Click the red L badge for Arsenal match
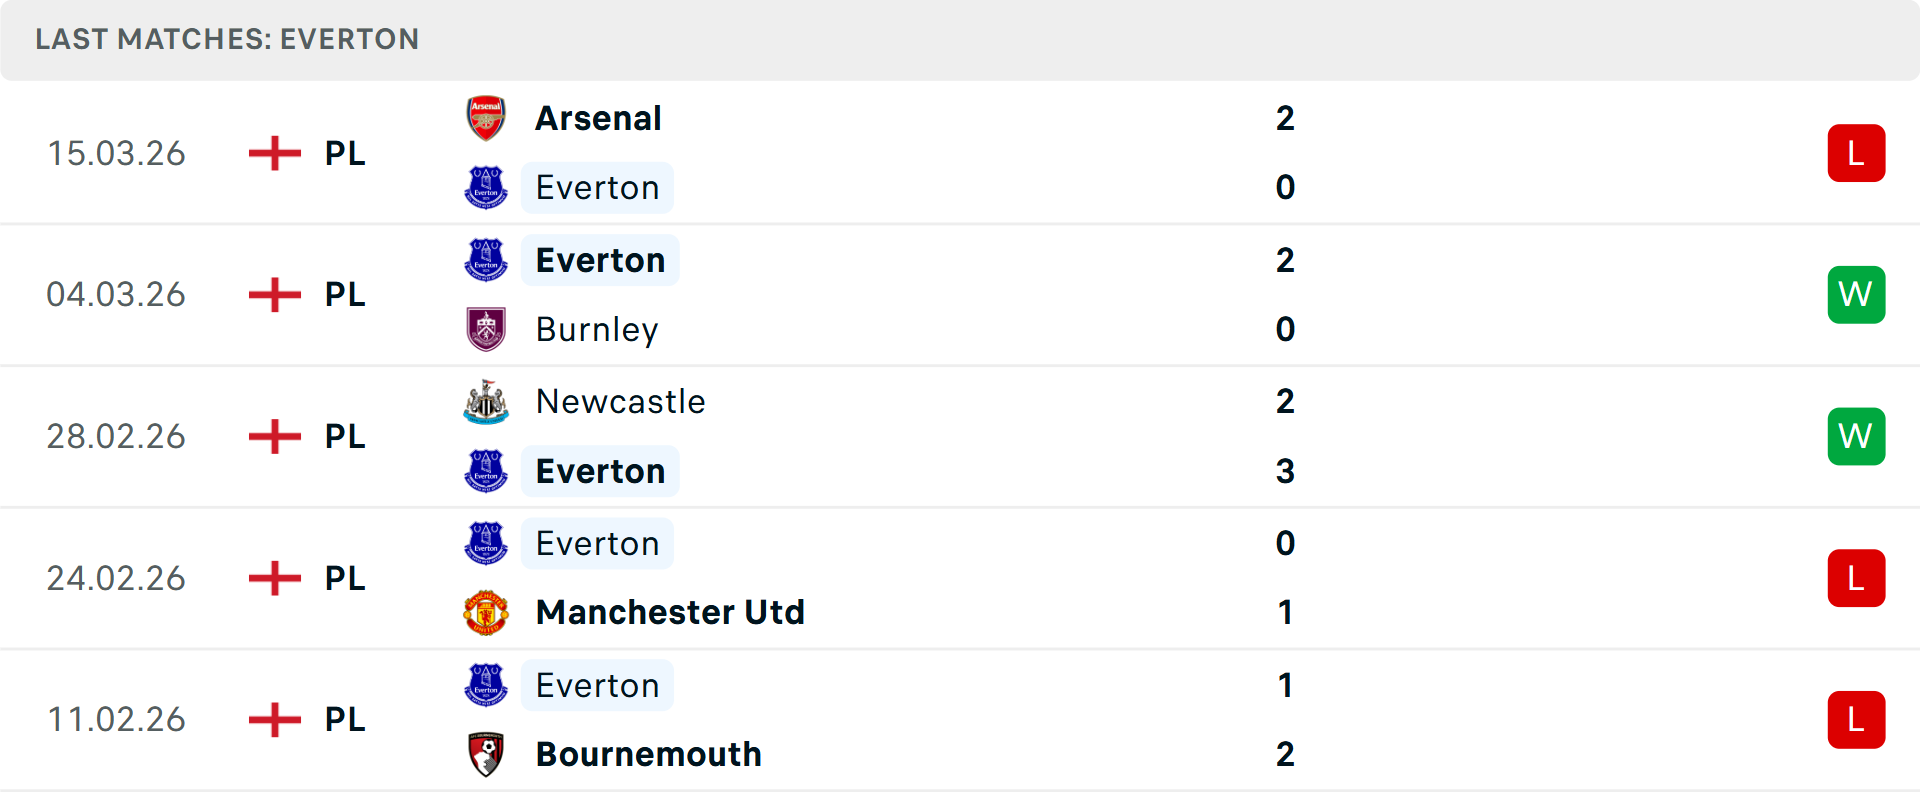Viewport: 1920px width, 792px height. point(1856,152)
